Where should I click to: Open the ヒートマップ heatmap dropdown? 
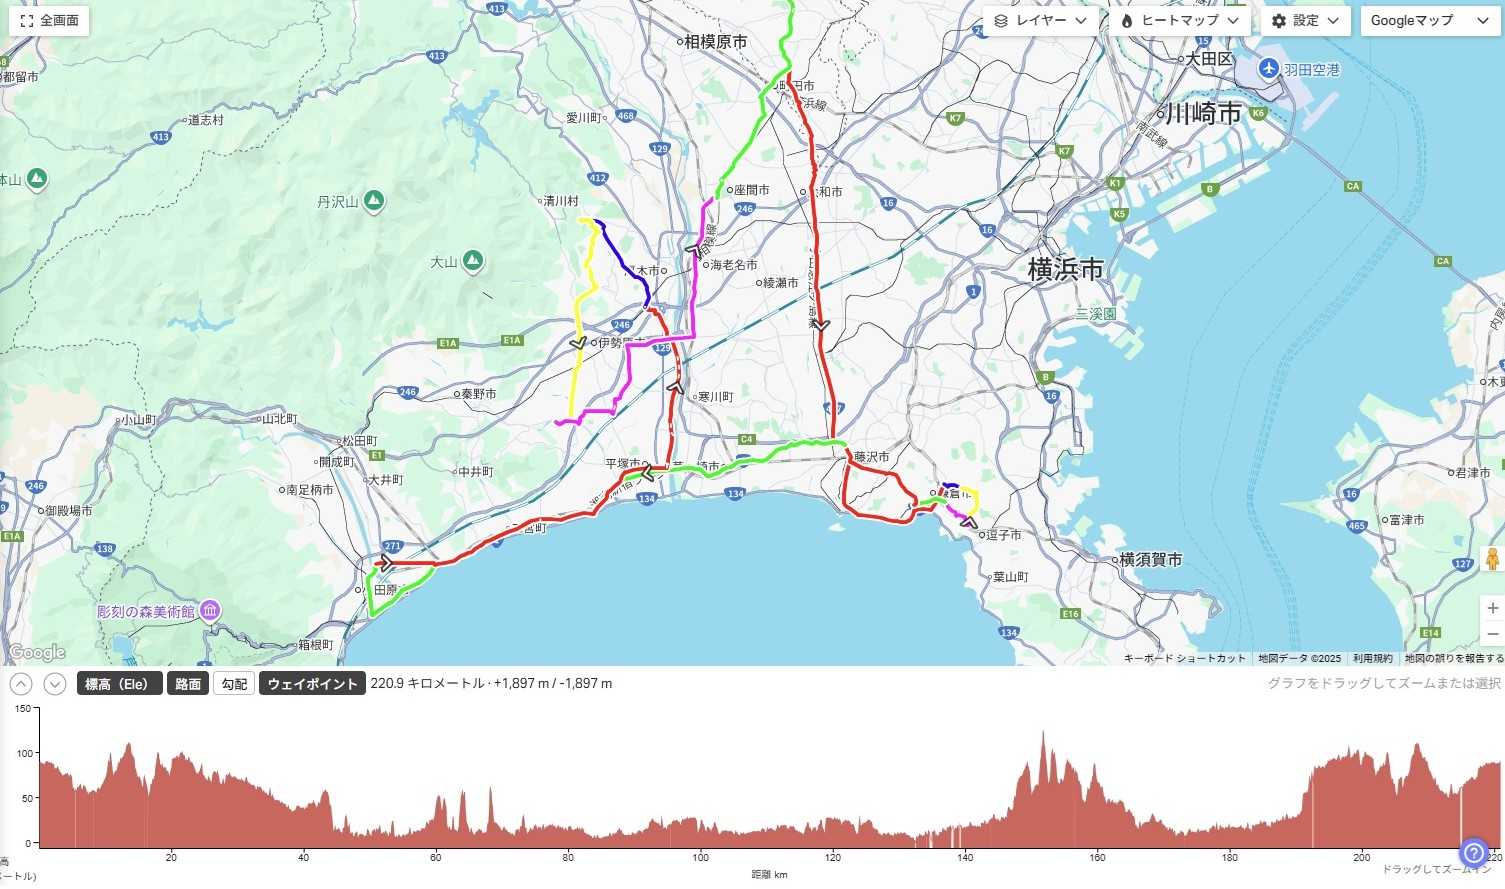coord(1180,20)
